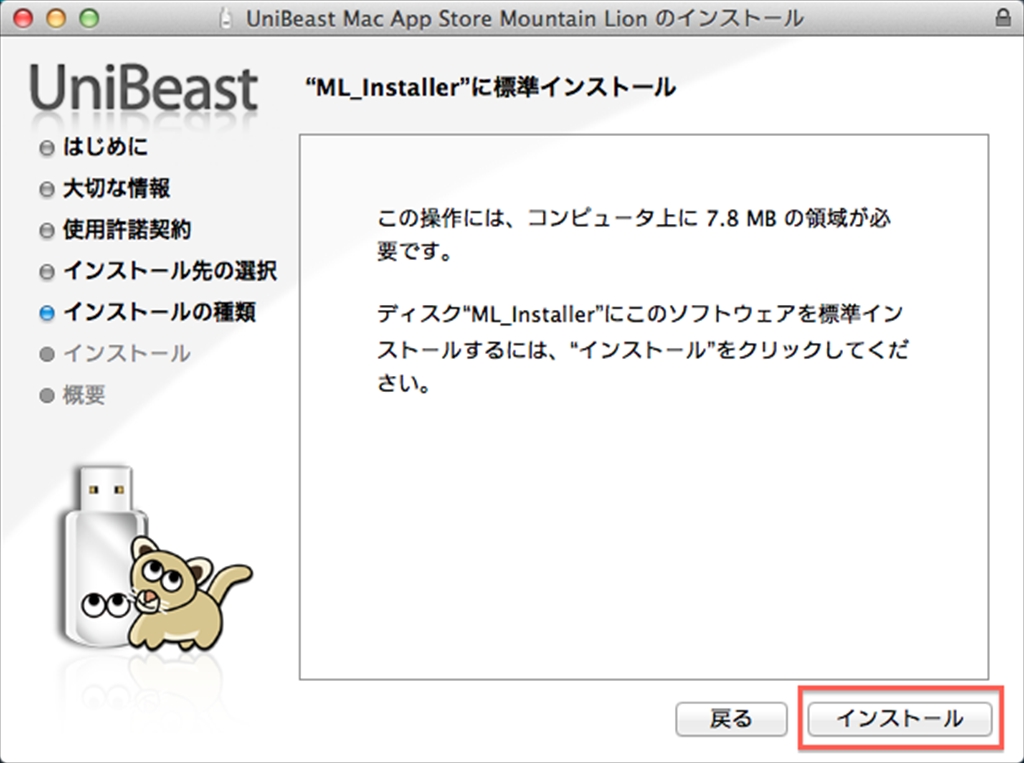1024x763 pixels.
Task: Click the heading “ML_Installer”に標準インストール
Action: 490,87
